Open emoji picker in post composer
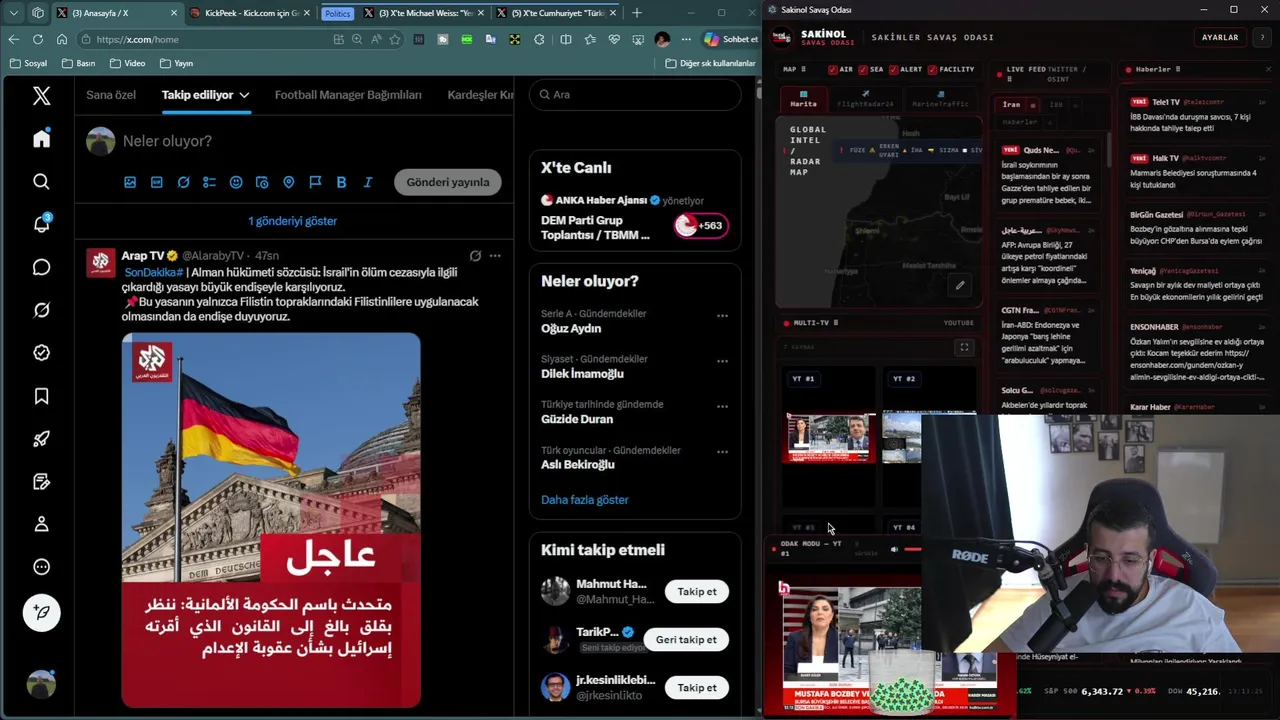 236,182
